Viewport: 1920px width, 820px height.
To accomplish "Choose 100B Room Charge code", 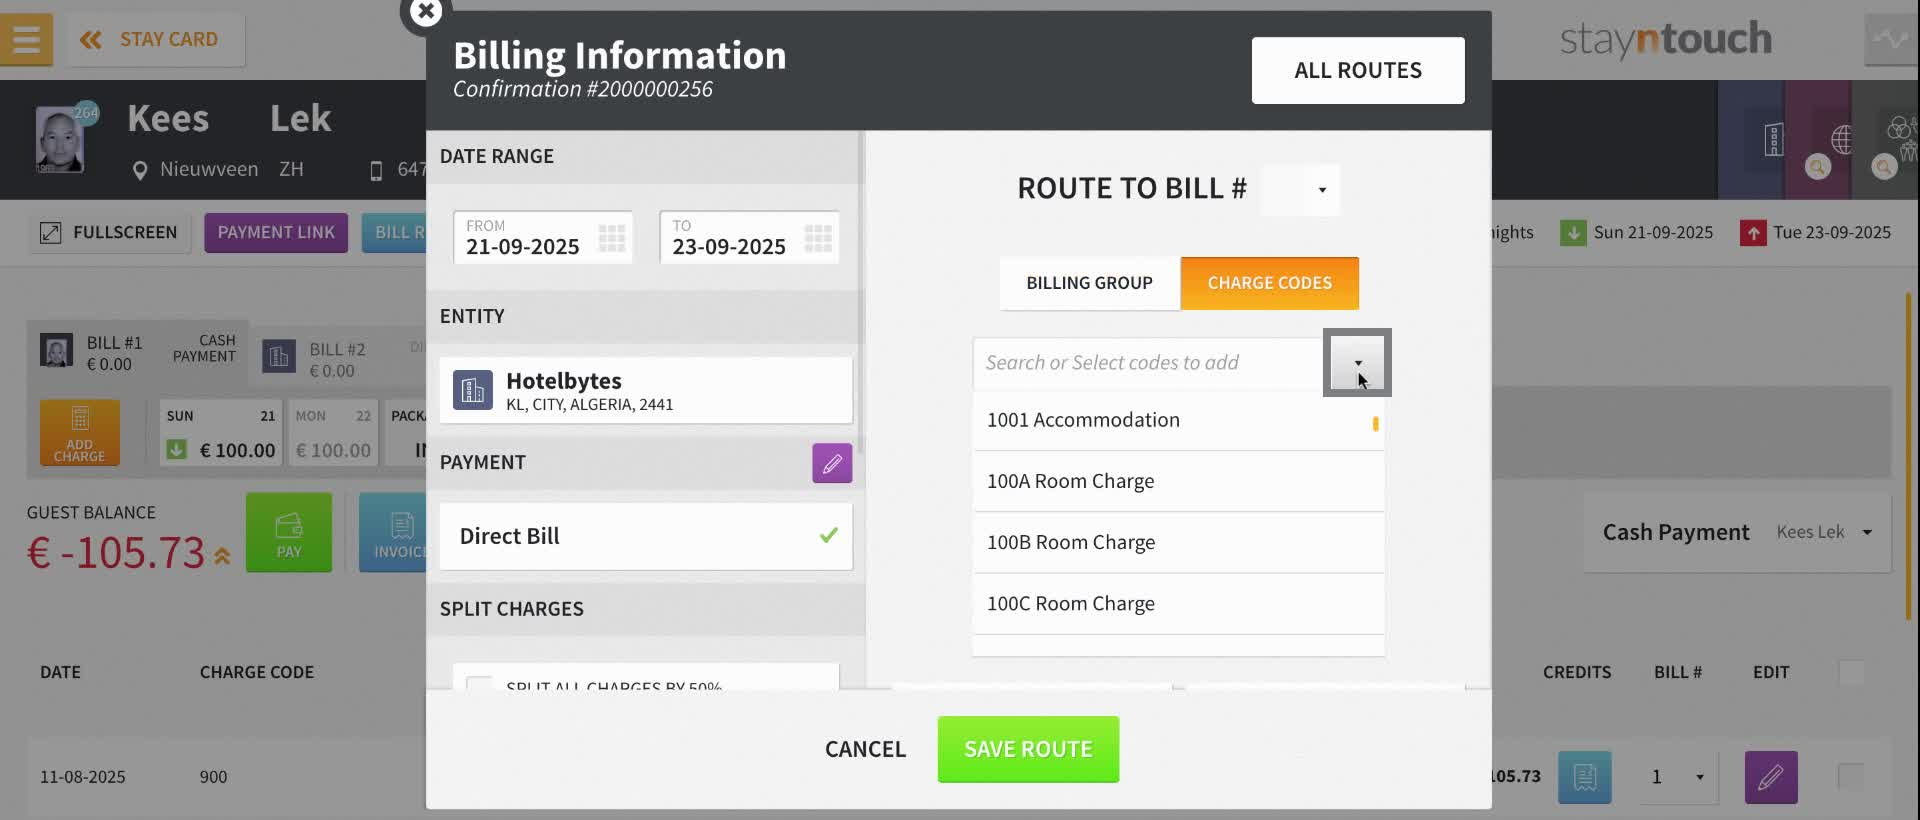I will click(1178, 543).
